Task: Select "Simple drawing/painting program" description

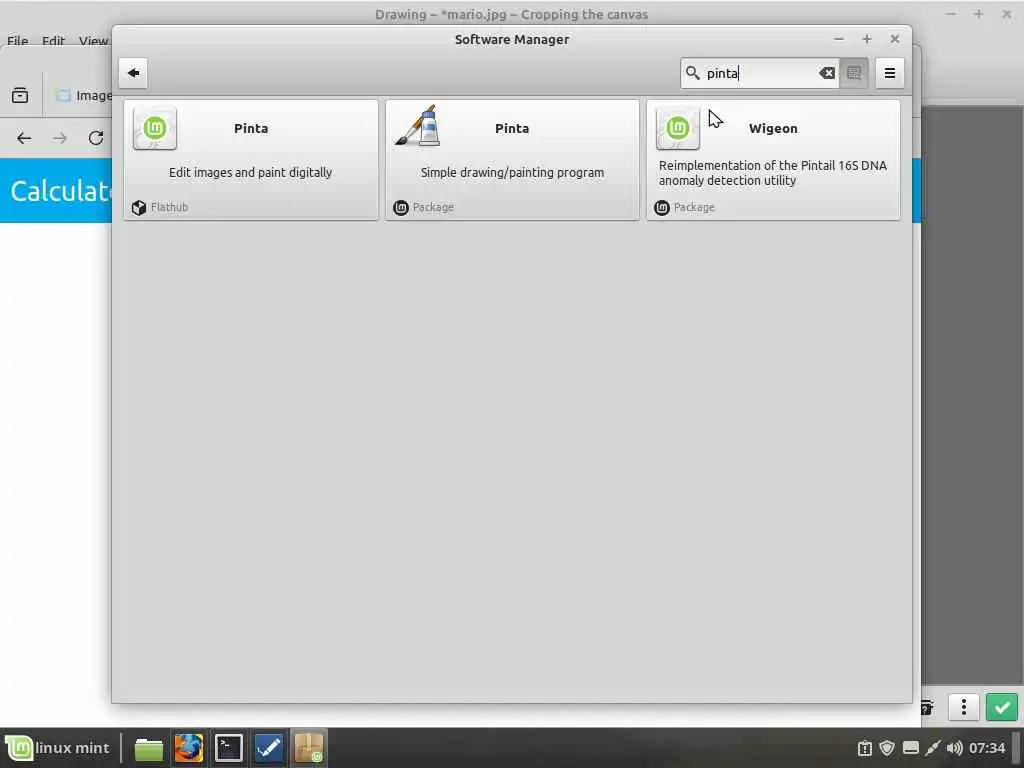Action: 512,172
